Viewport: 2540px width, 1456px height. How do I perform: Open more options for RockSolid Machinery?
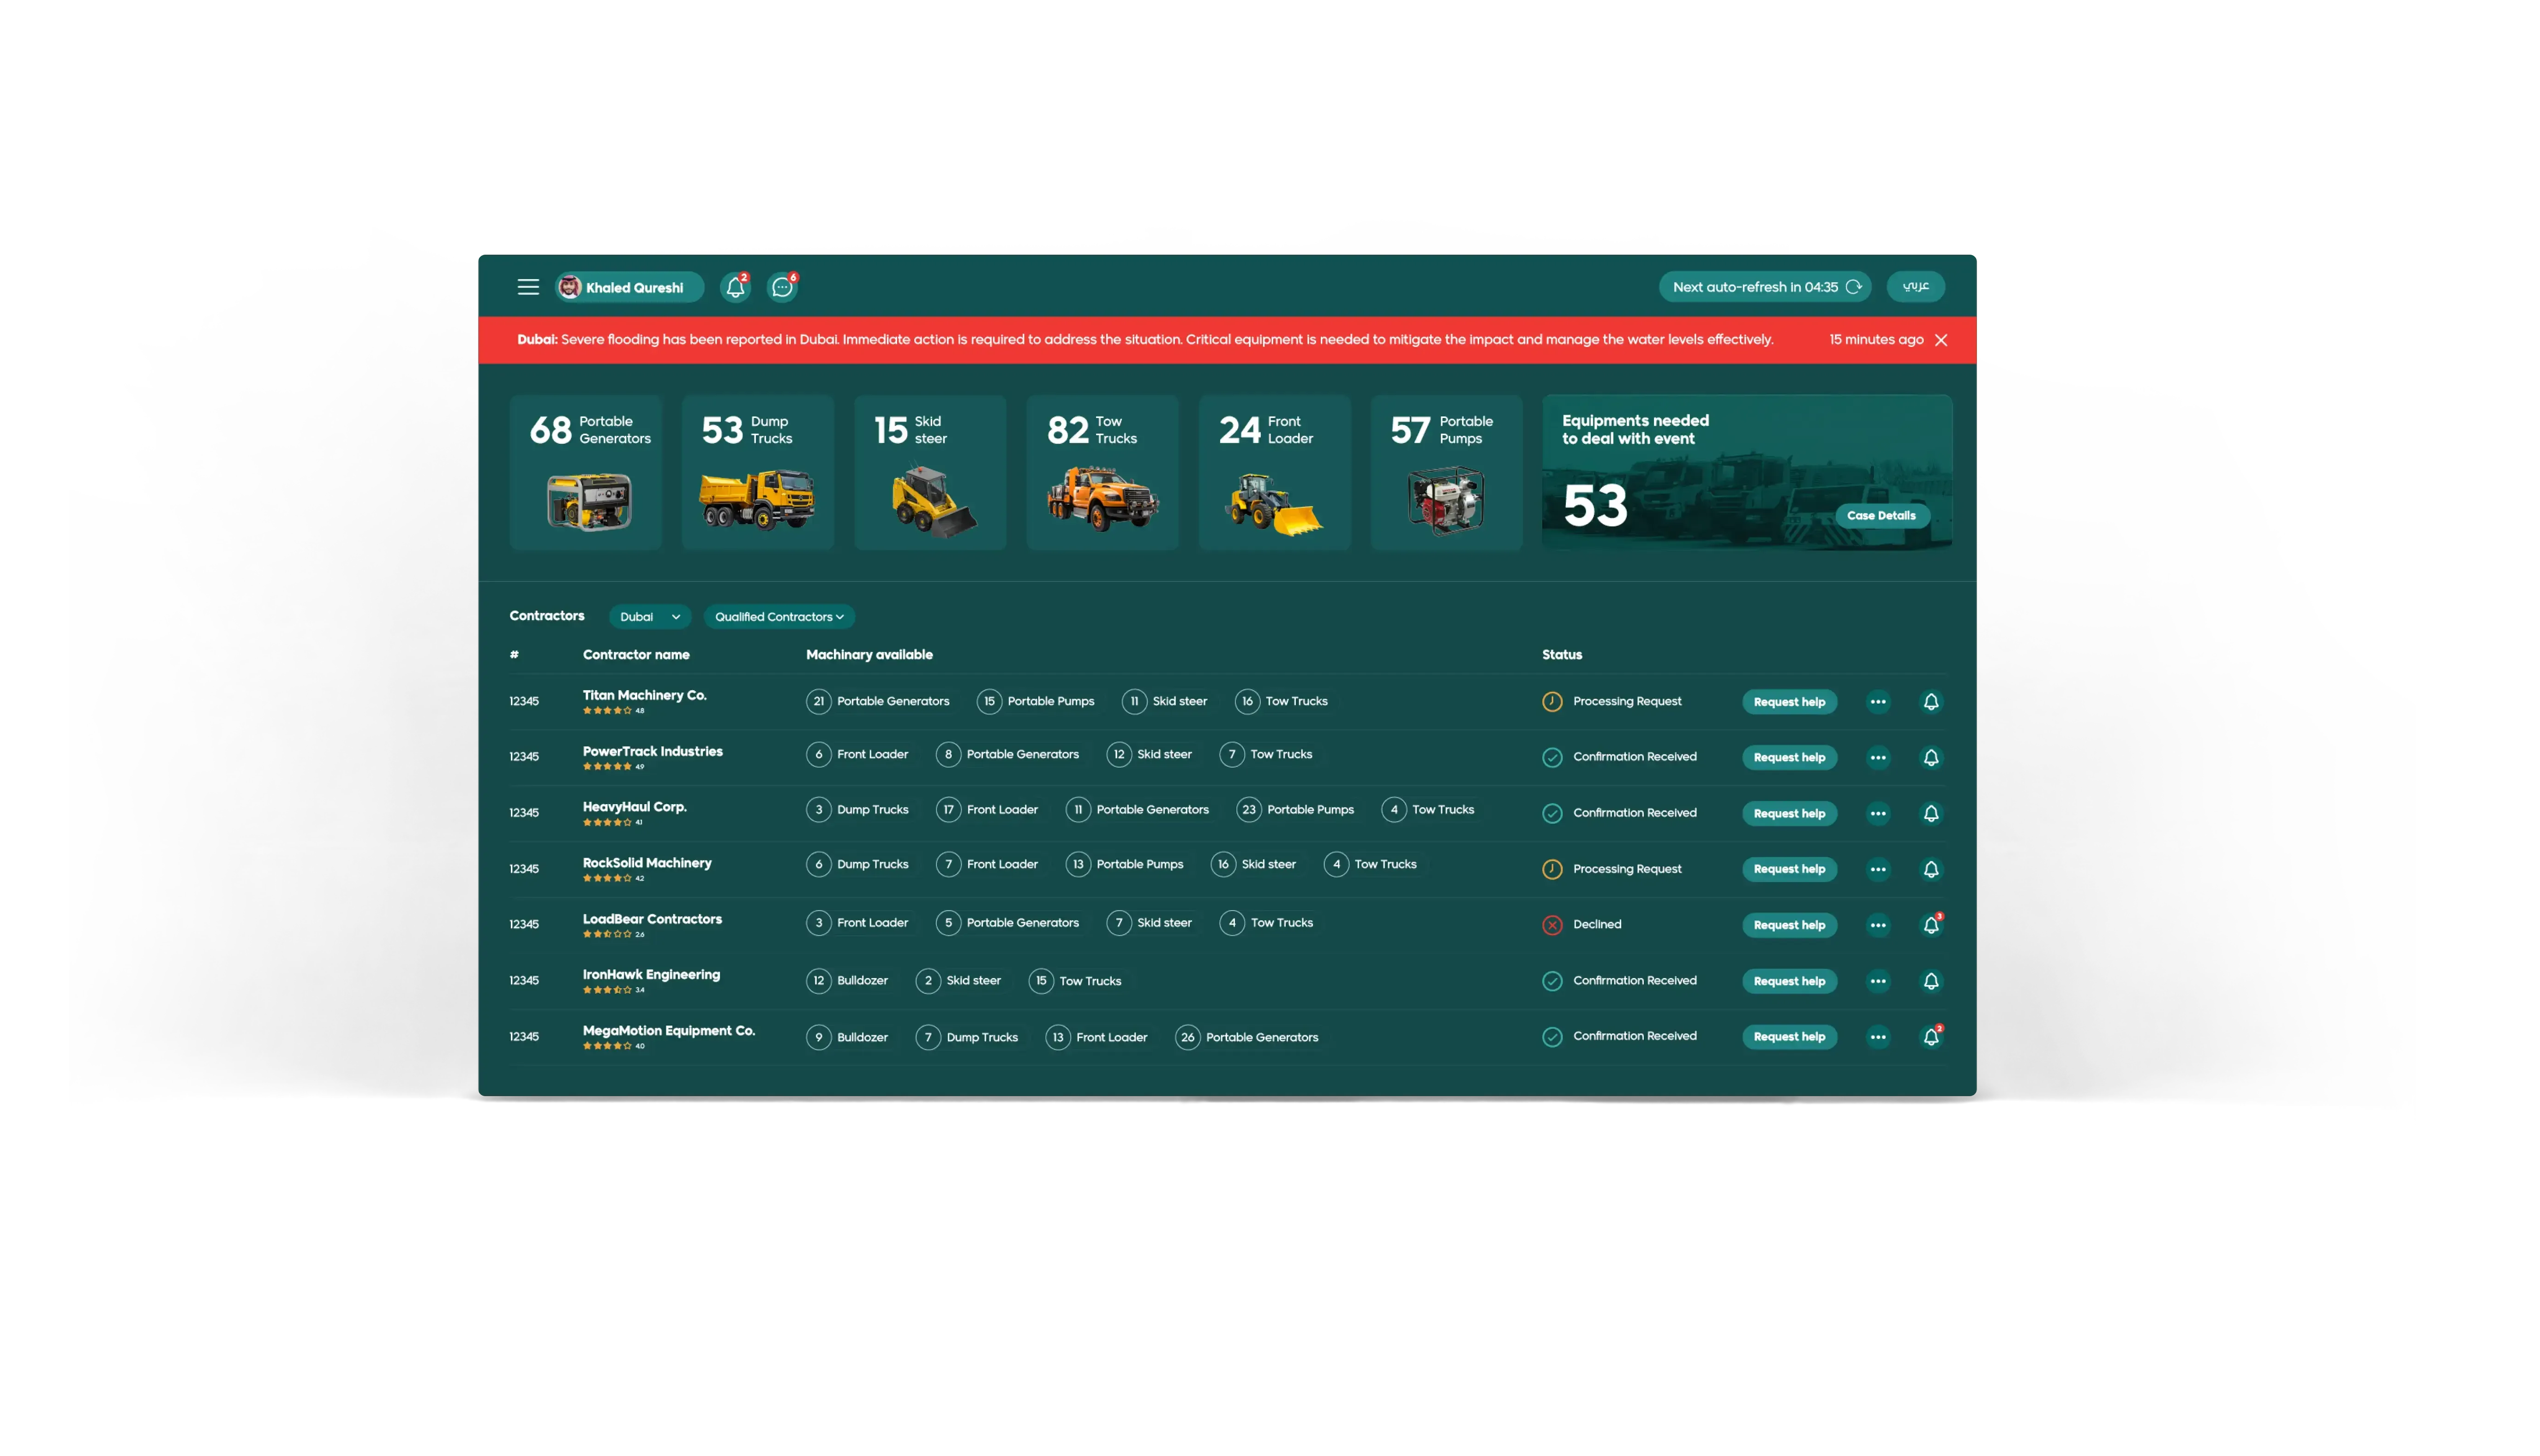coord(1878,869)
